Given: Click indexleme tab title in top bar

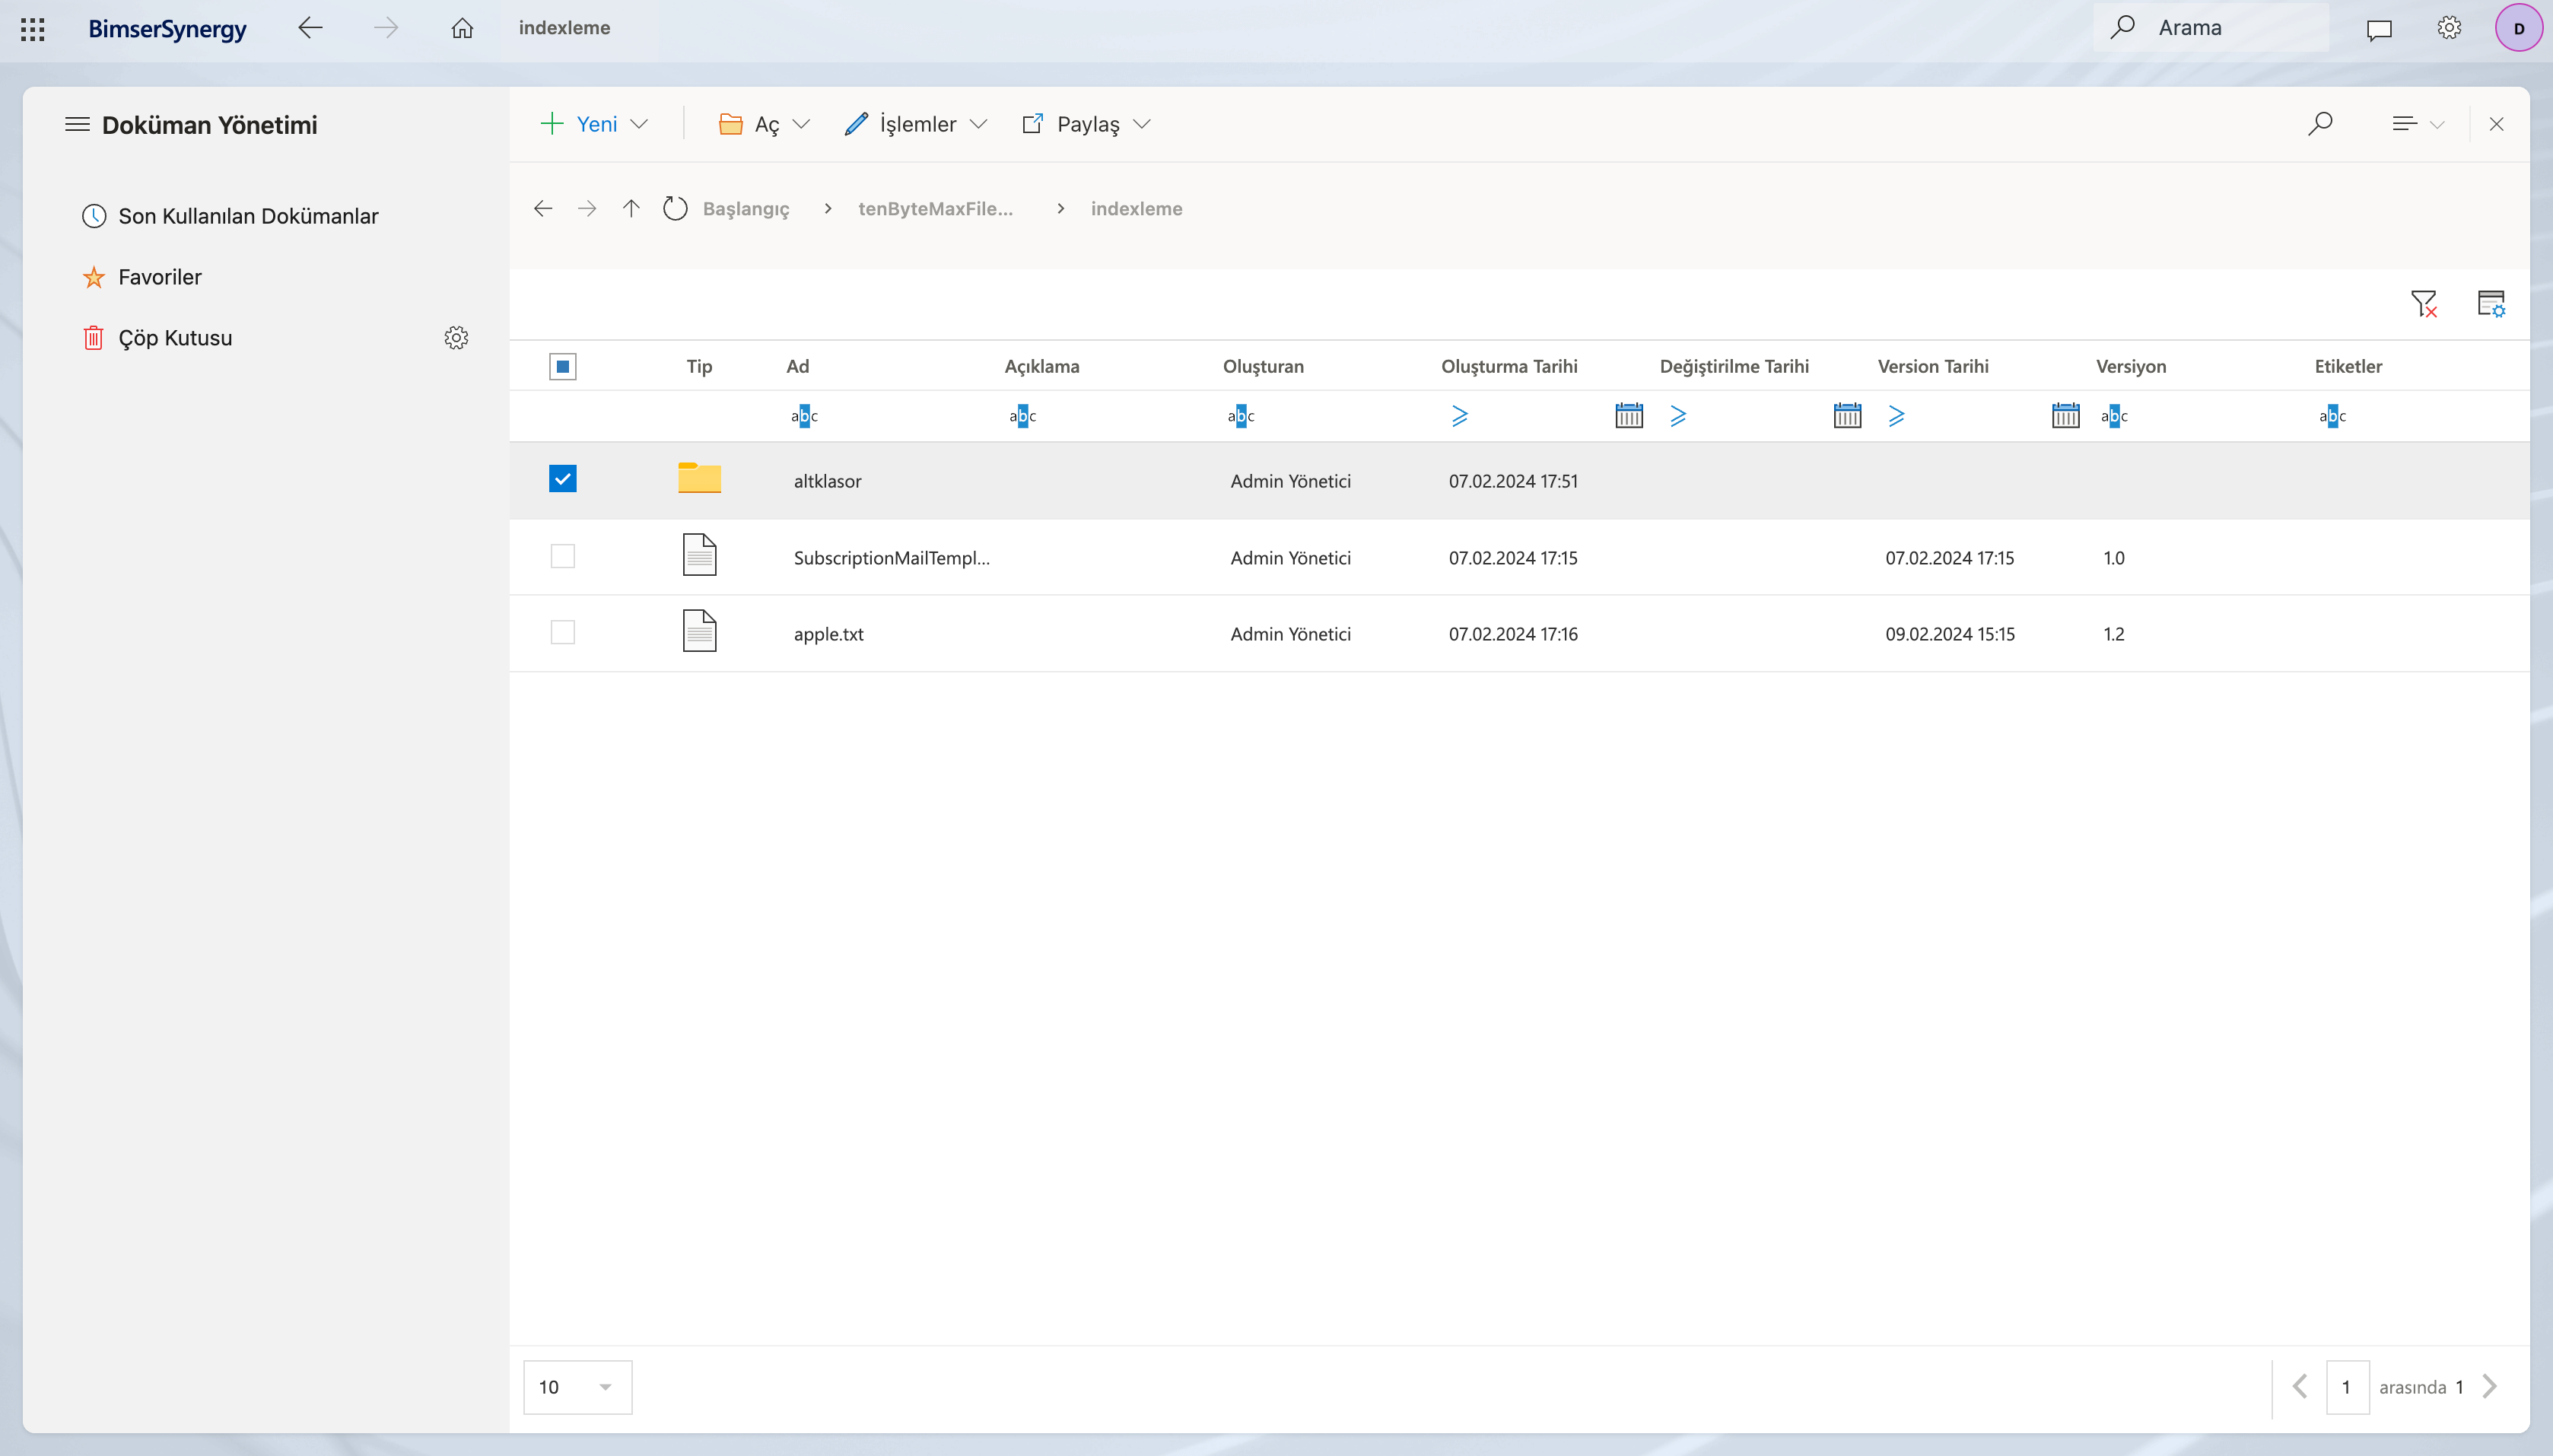Looking at the screenshot, I should coord(564,28).
